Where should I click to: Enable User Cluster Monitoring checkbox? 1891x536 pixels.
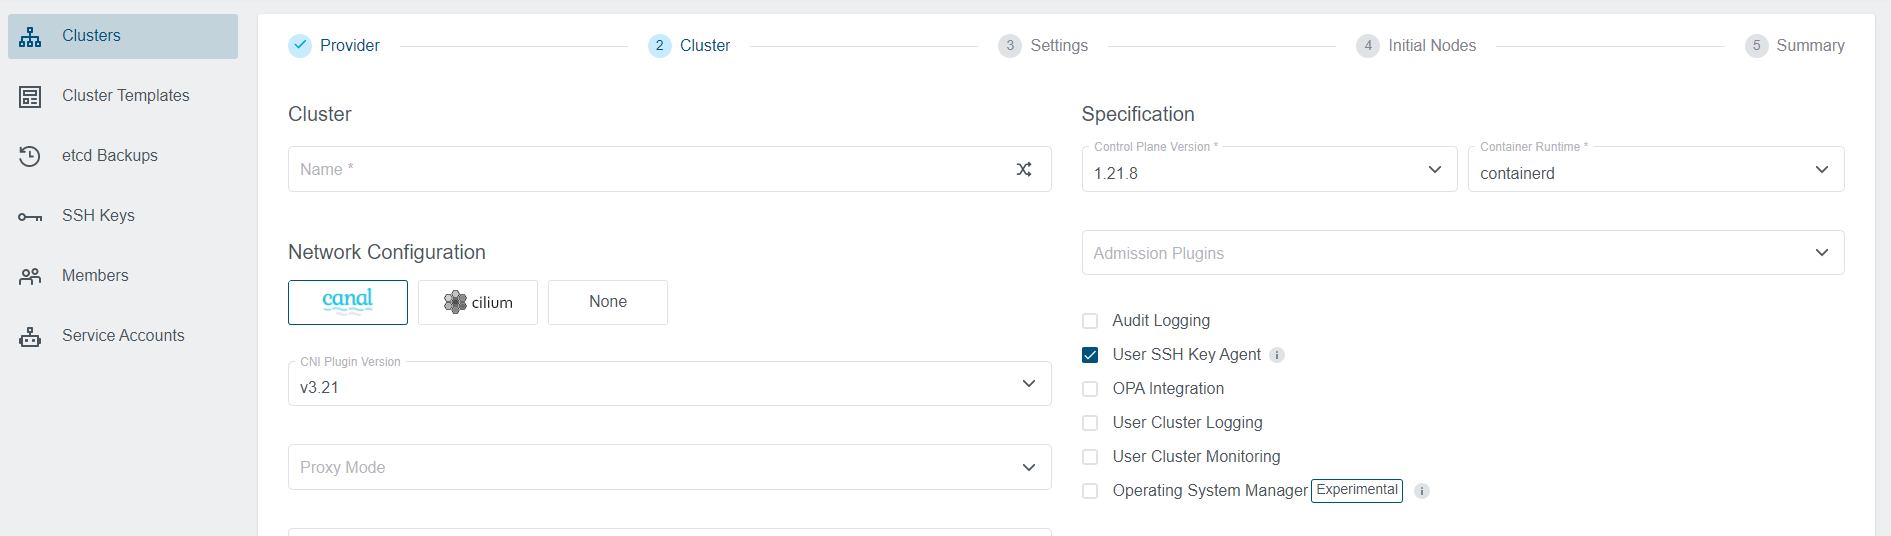tap(1090, 457)
